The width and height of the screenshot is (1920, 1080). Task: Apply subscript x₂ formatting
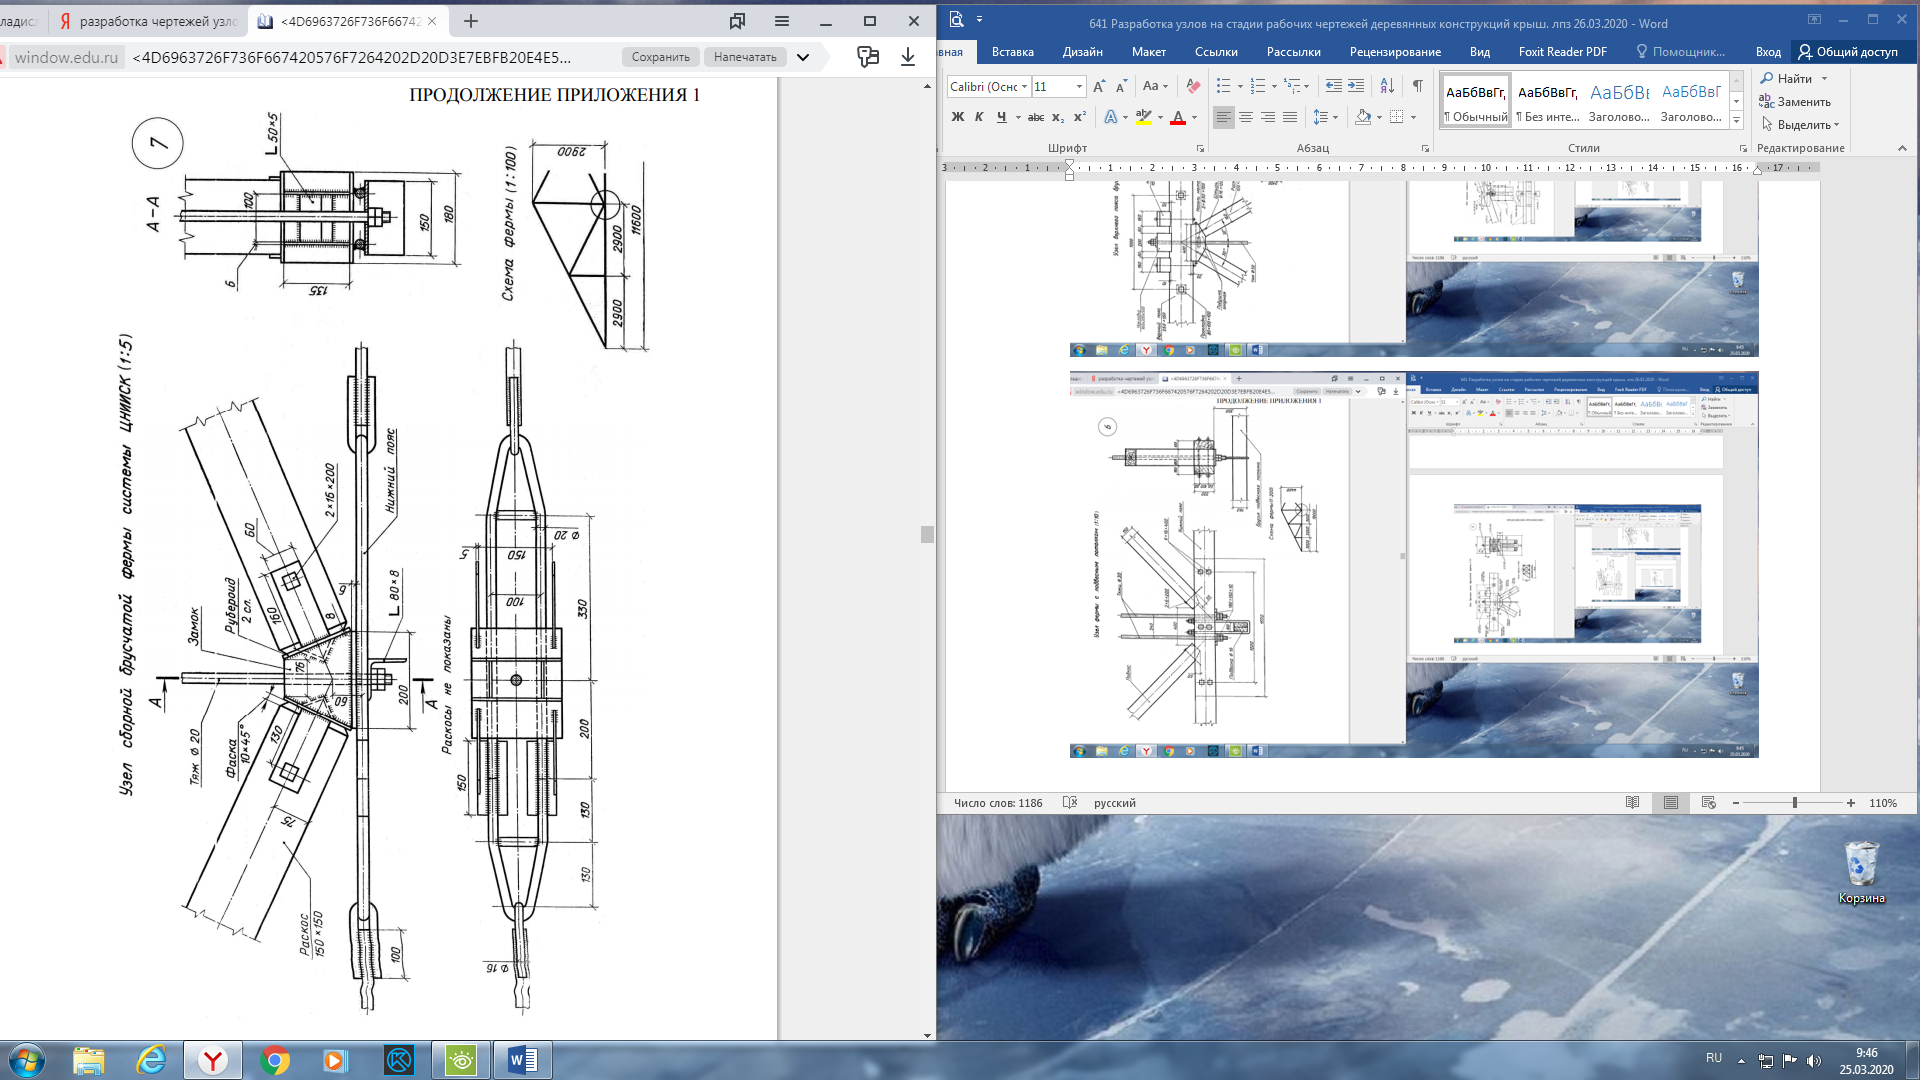tap(1058, 117)
